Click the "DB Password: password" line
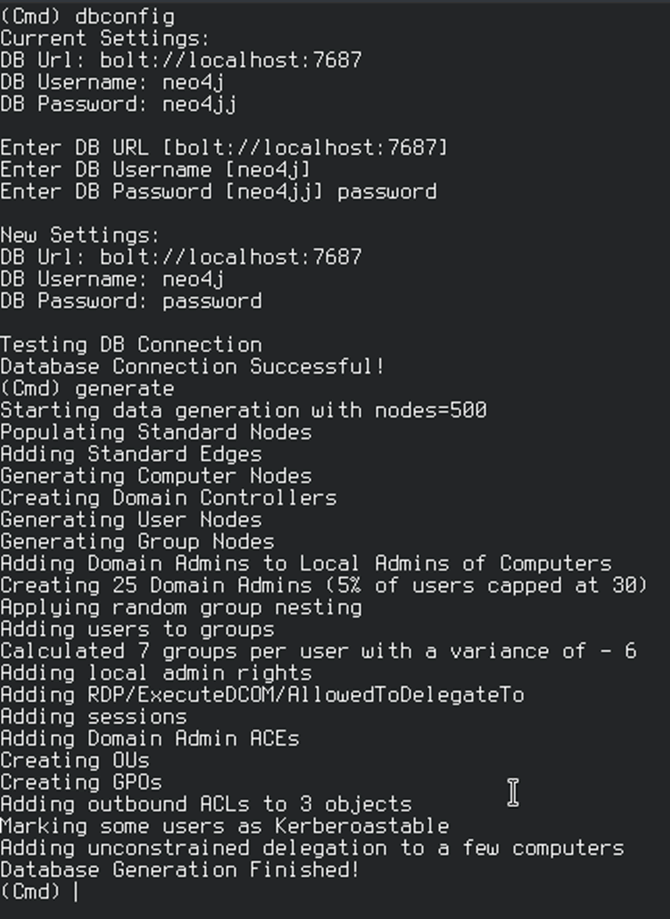The image size is (670, 919). click(x=131, y=301)
